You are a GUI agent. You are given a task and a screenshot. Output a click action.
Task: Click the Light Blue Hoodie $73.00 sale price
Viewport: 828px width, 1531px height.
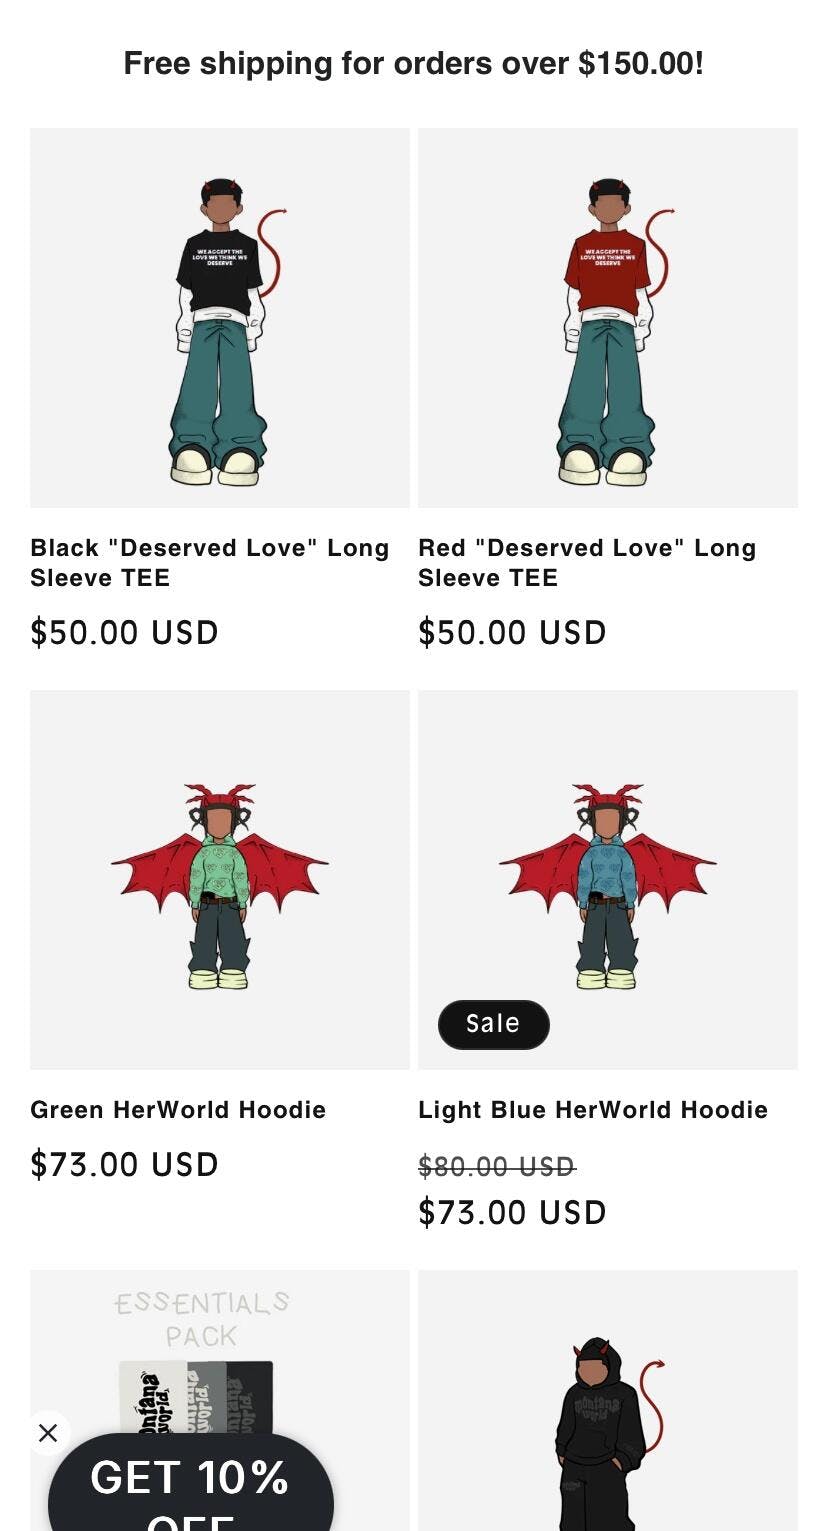(512, 1213)
